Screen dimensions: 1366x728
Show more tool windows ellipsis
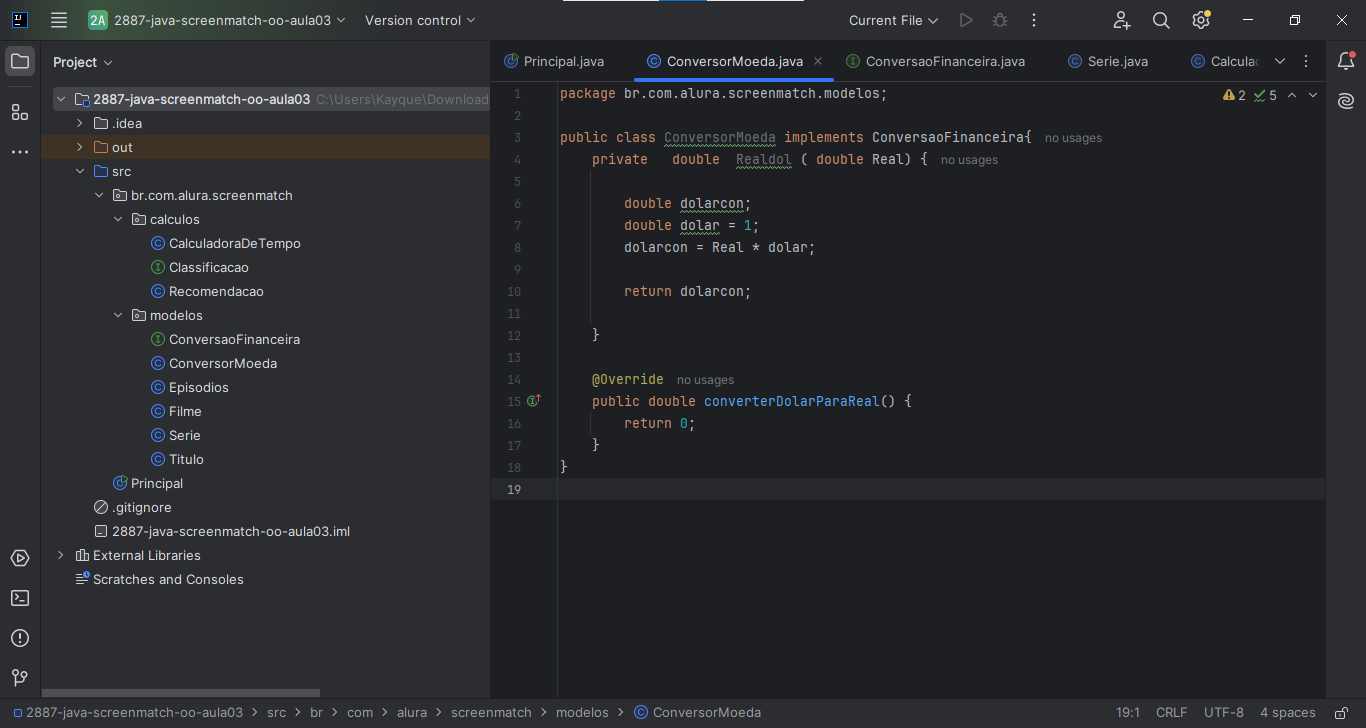[20, 152]
